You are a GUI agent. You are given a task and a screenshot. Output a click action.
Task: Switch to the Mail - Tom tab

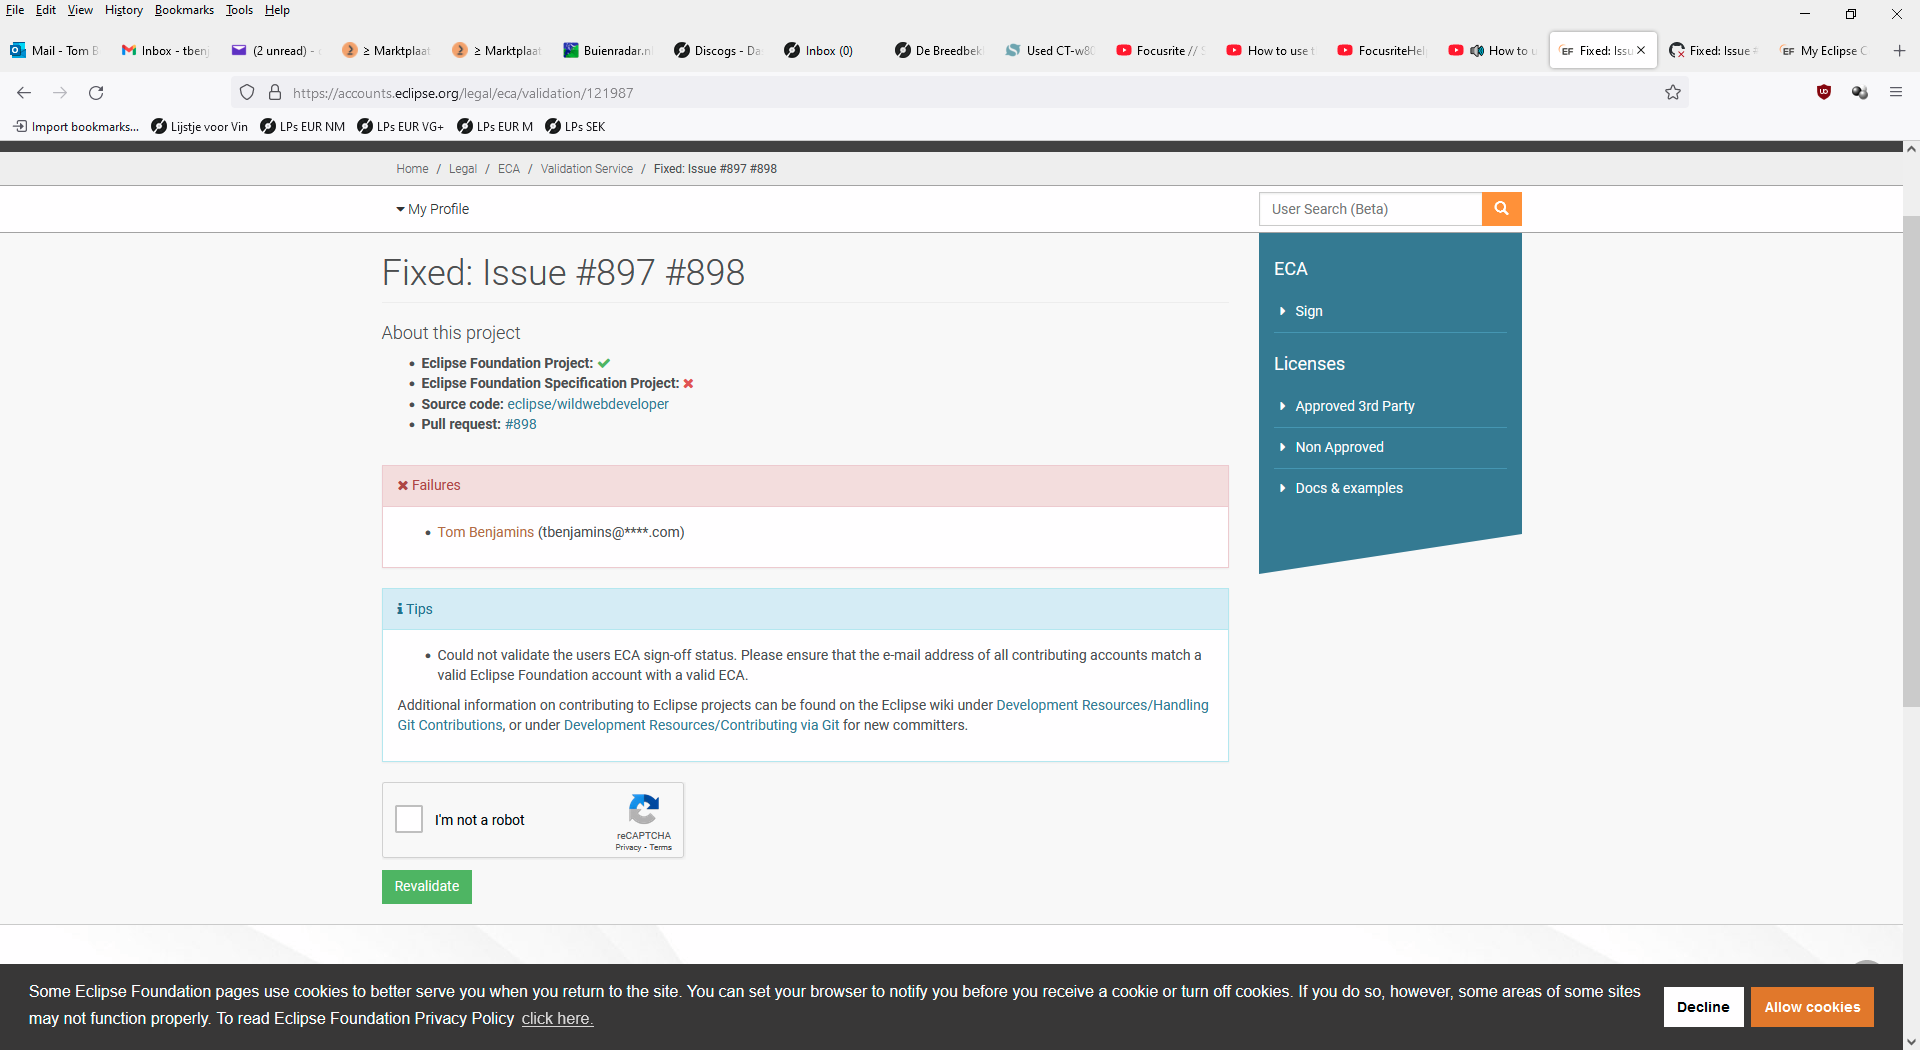[x=55, y=50]
